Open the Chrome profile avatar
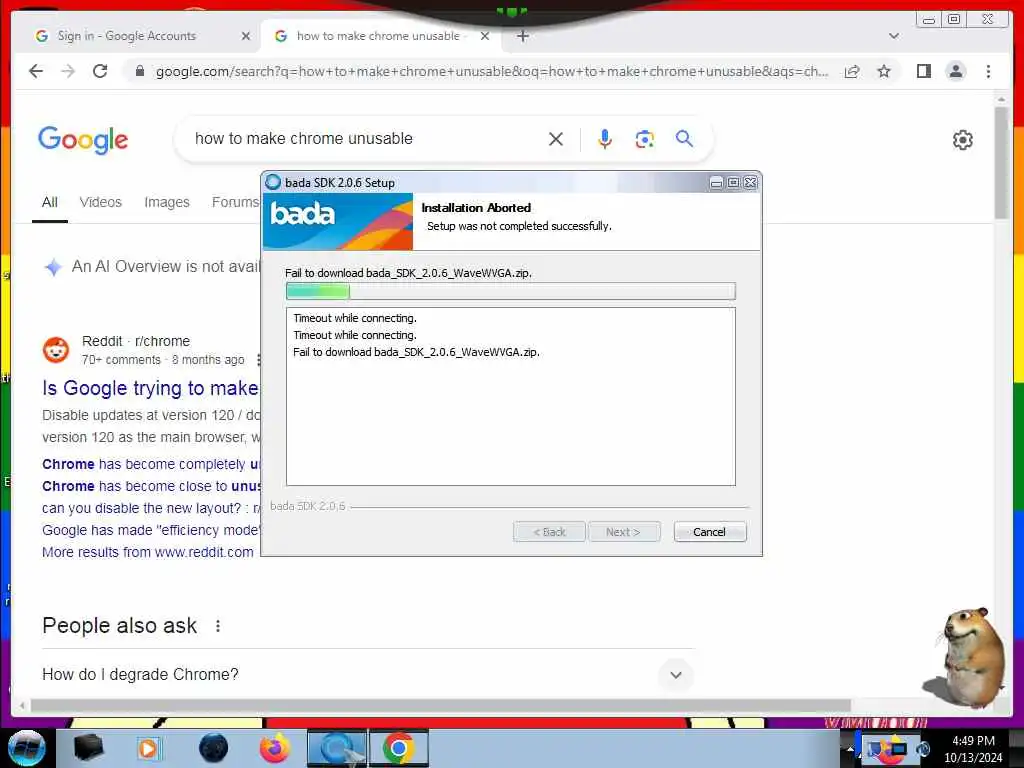The height and width of the screenshot is (768, 1024). coord(955,71)
